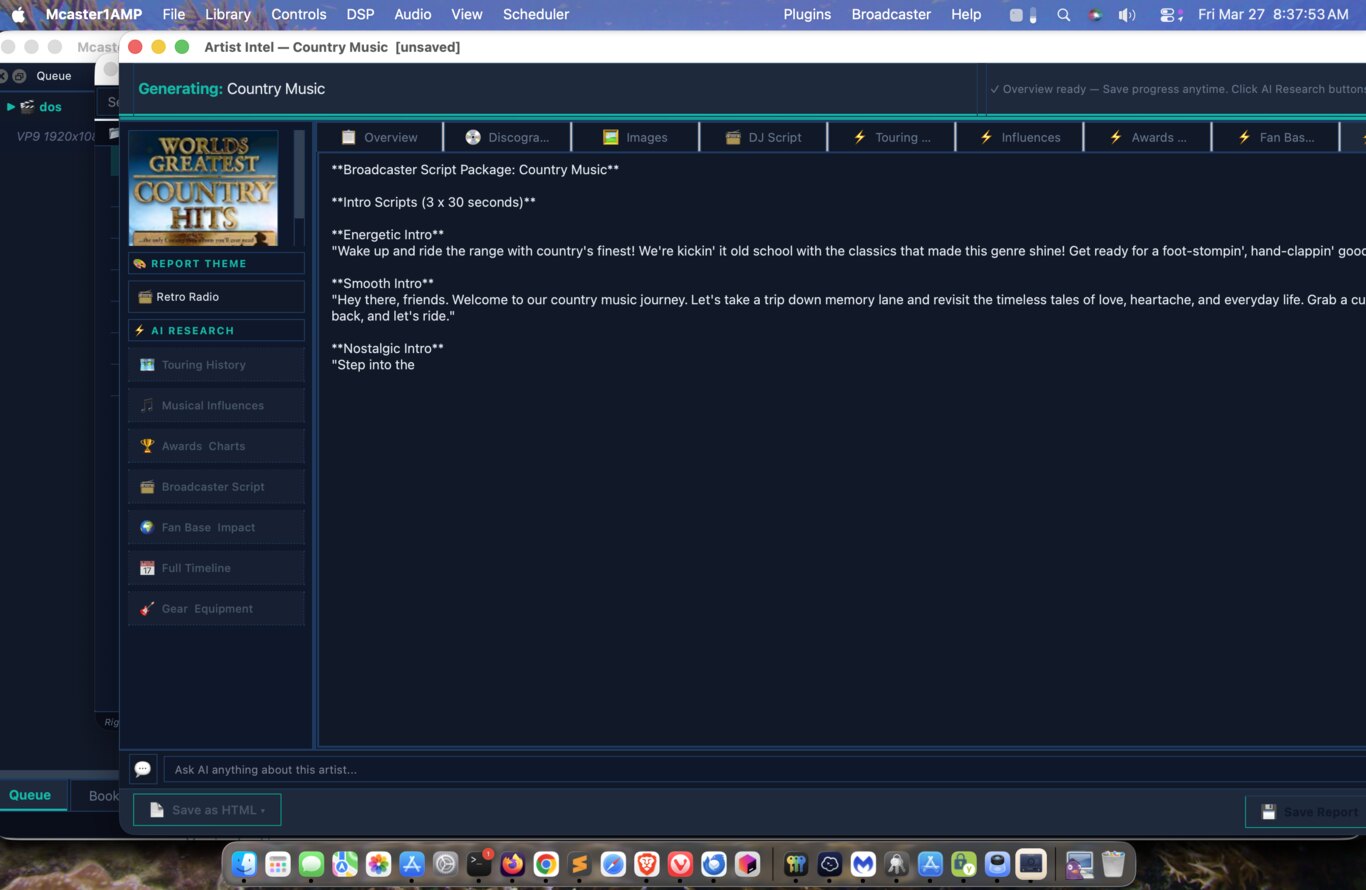Run the Broadcaster Script research

(216, 487)
